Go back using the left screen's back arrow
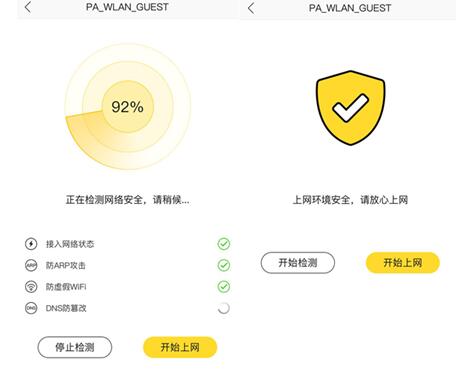Viewport: 456px width, 373px height. [28, 7]
